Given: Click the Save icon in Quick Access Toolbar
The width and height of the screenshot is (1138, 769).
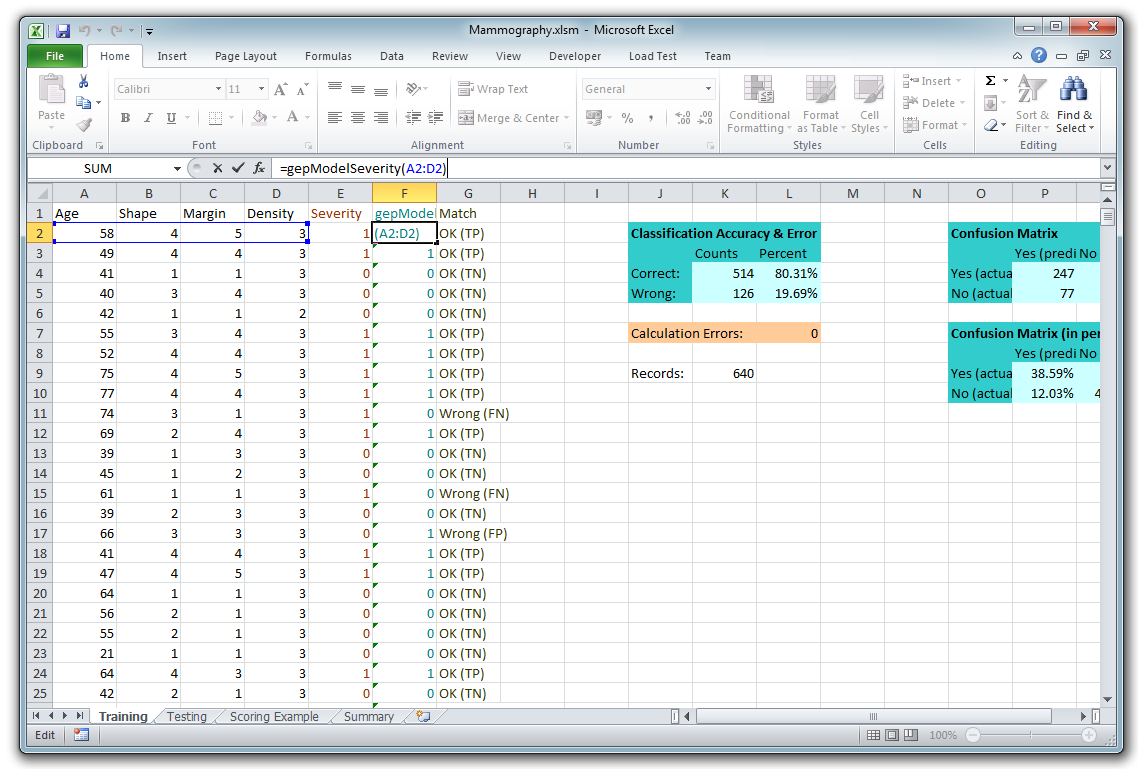Looking at the screenshot, I should [63, 31].
